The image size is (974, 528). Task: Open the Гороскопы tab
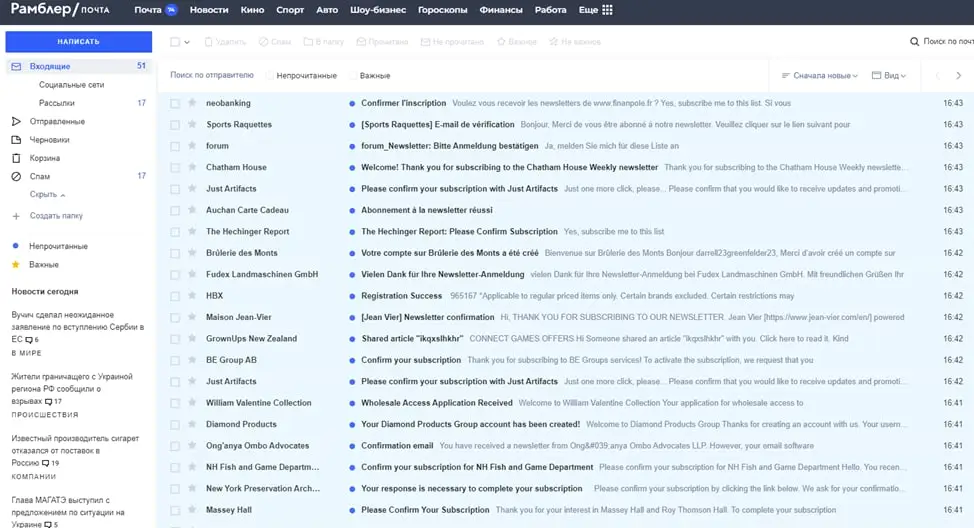(x=442, y=10)
